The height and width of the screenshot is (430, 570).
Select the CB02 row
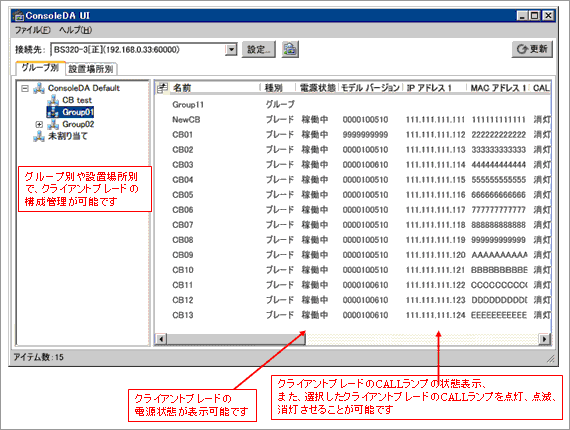(x=353, y=150)
